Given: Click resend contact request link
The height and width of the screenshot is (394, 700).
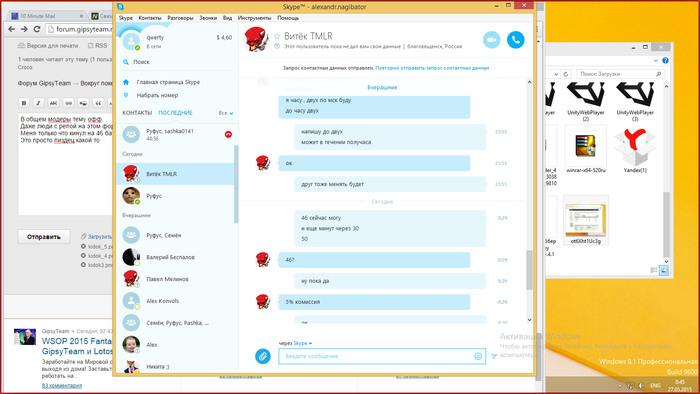Looking at the screenshot, I should (x=432, y=68).
